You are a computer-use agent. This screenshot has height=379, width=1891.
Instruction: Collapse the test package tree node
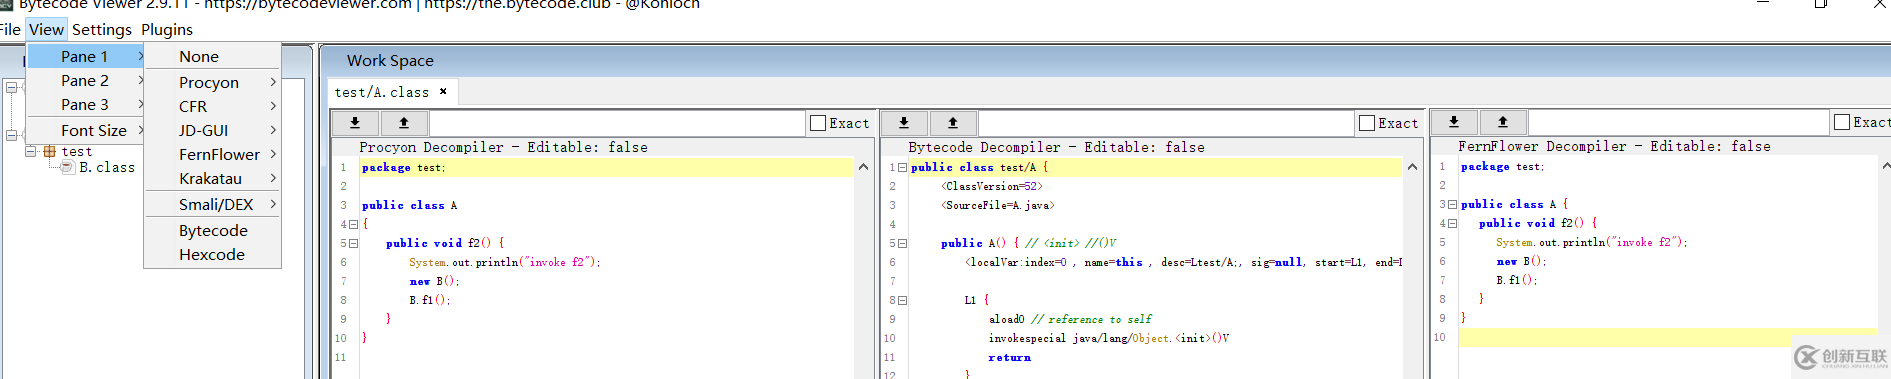click(x=31, y=151)
